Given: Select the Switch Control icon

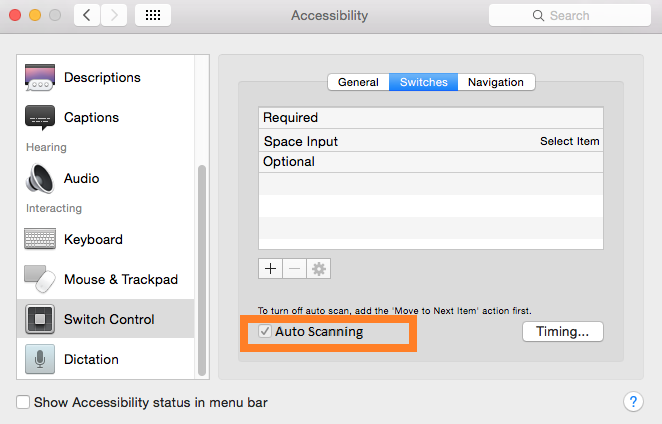Looking at the screenshot, I should [40, 319].
